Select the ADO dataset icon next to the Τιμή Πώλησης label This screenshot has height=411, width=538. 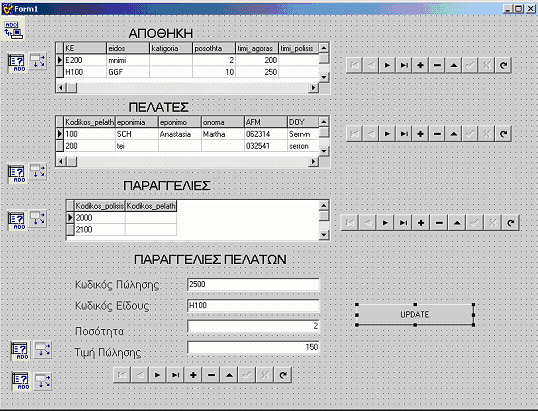[20, 350]
